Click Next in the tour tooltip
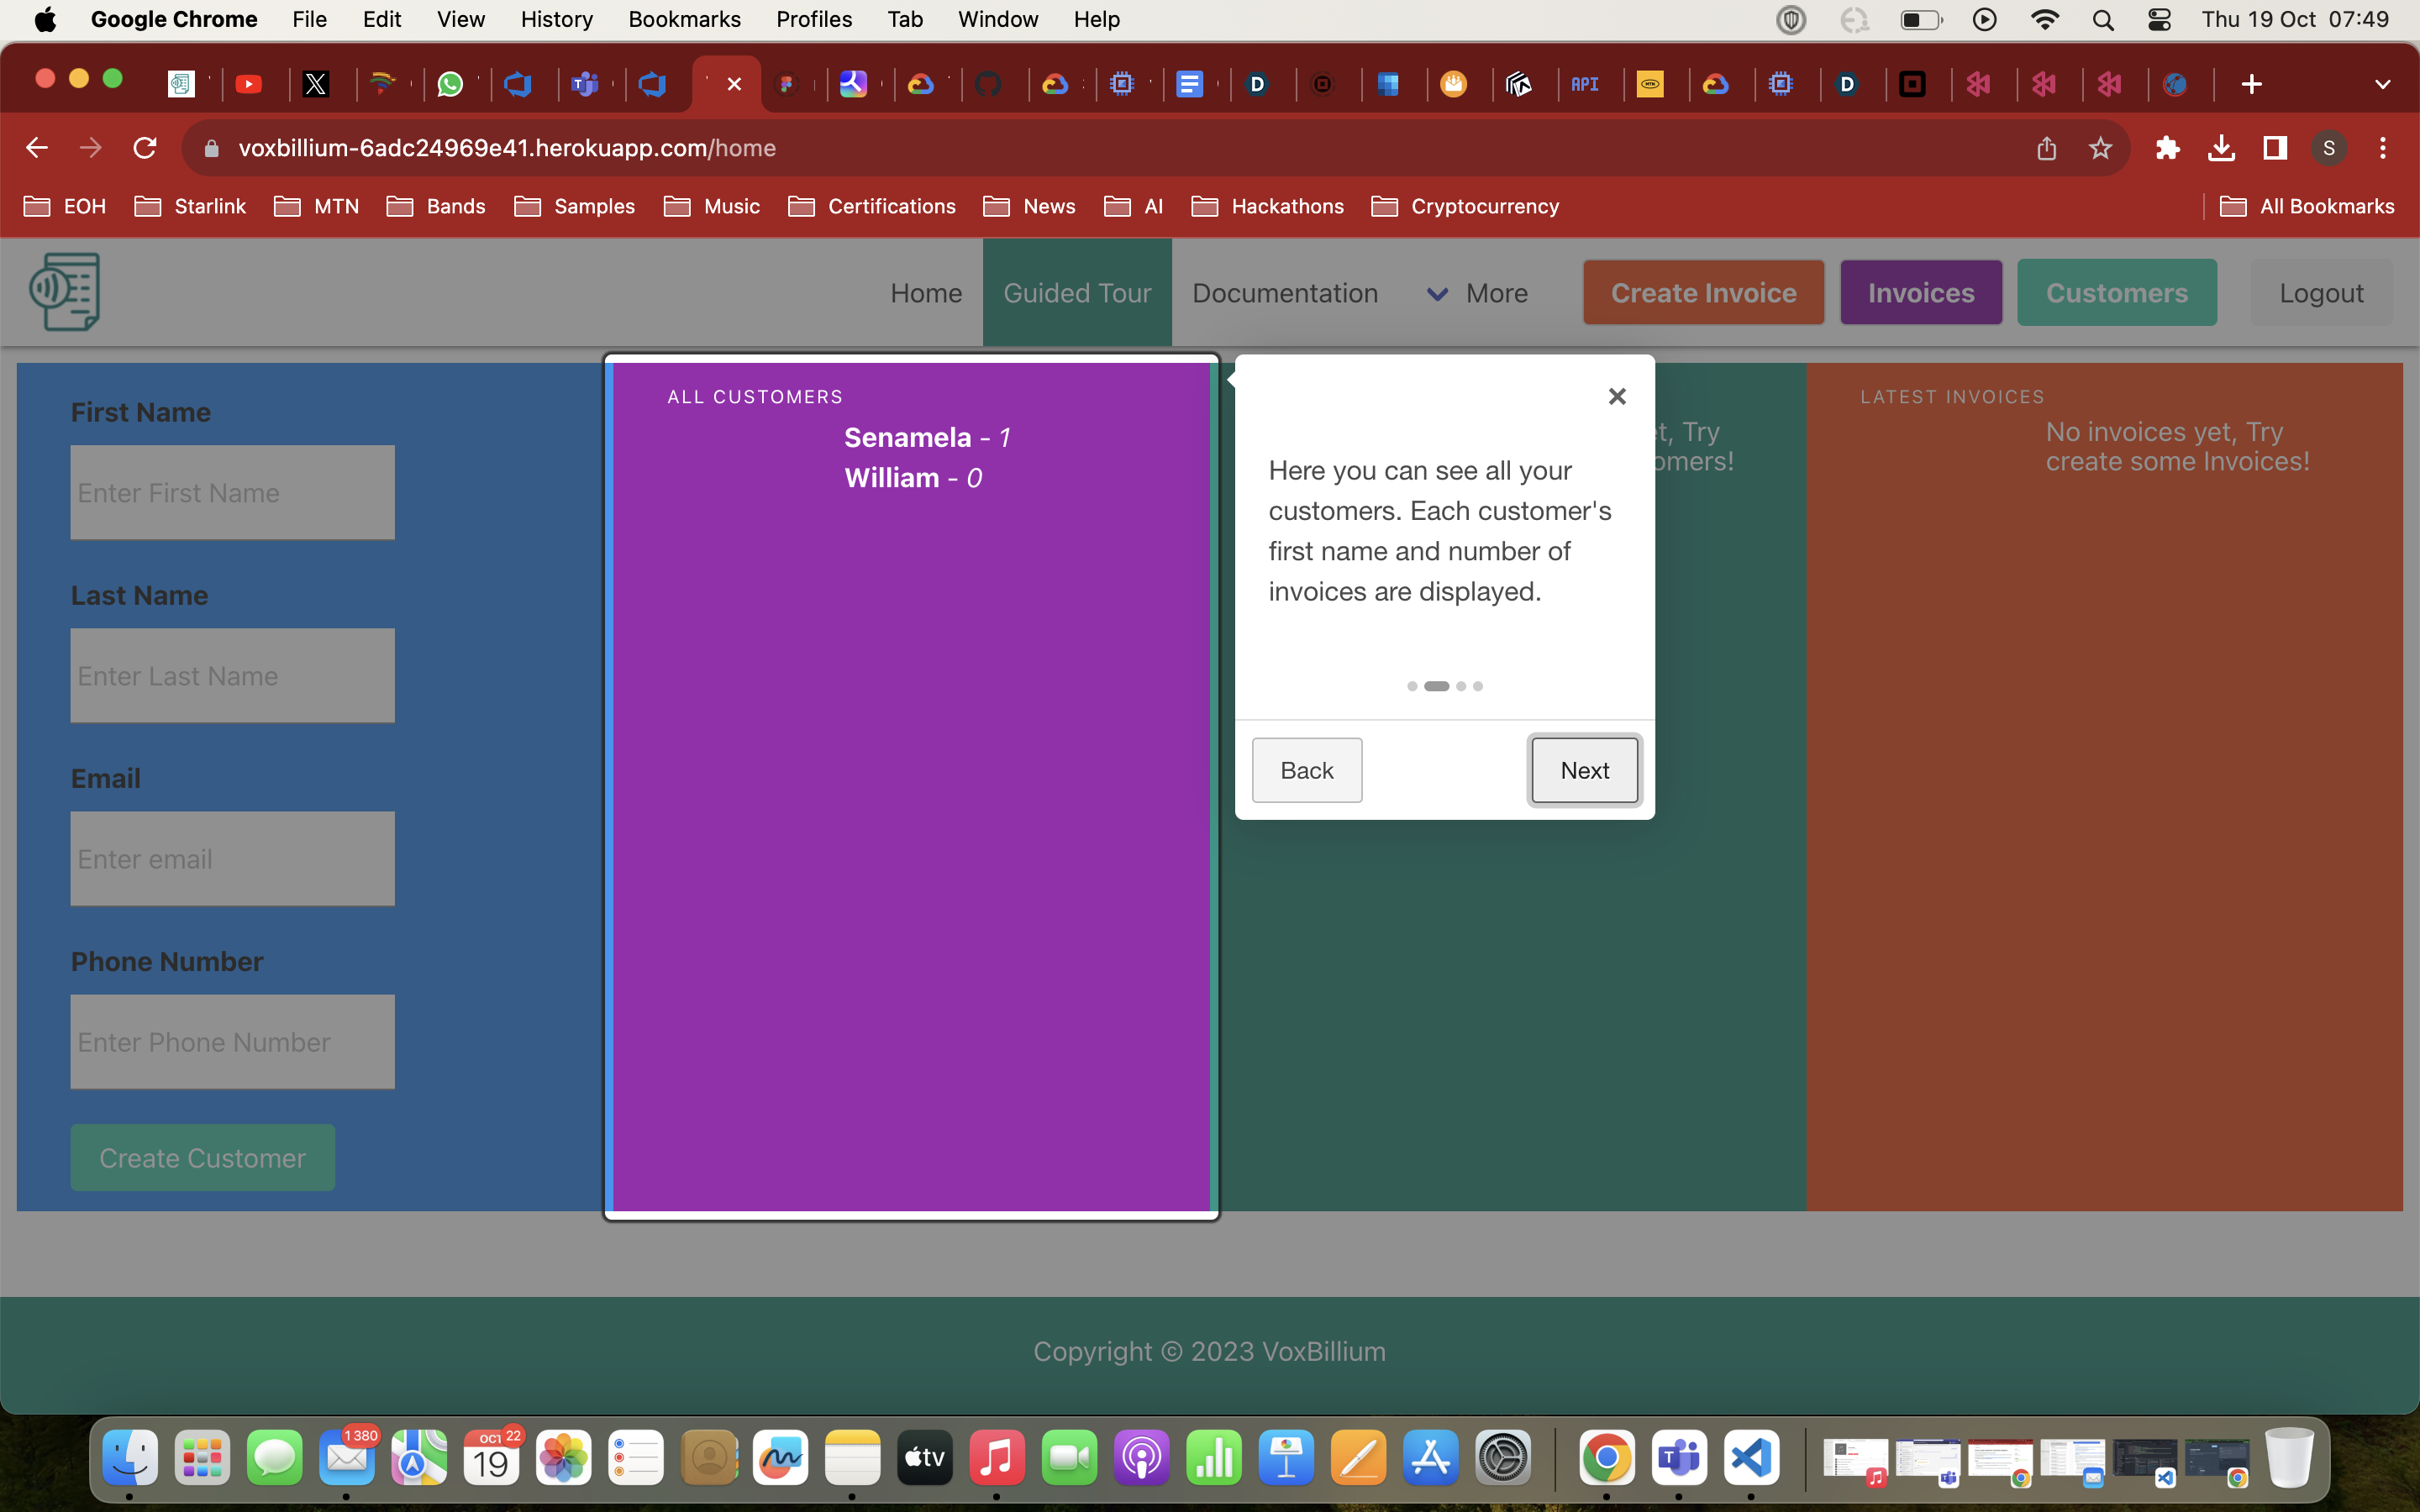The width and height of the screenshot is (2420, 1512). [x=1584, y=770]
